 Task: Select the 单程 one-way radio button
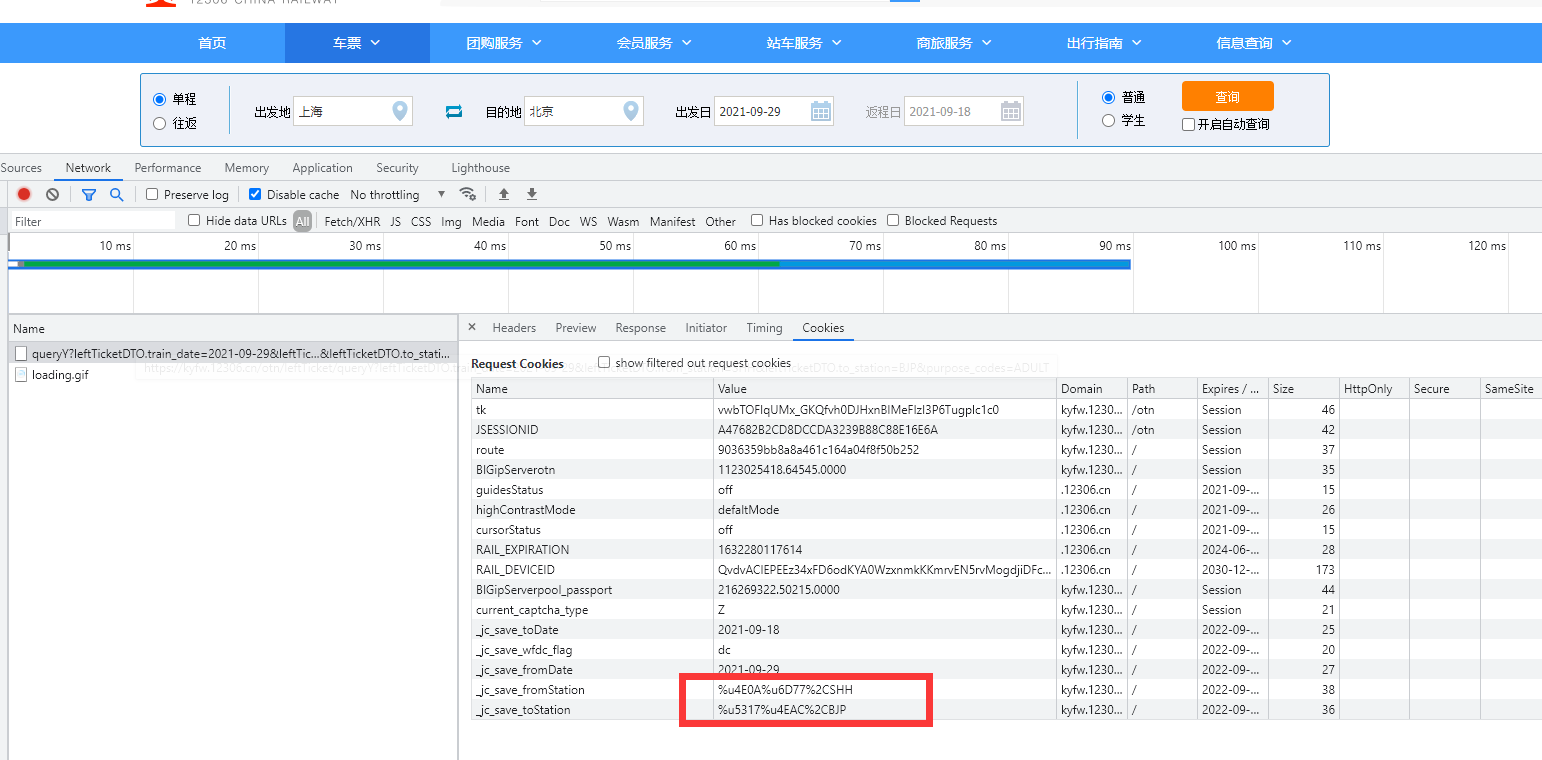pos(159,99)
